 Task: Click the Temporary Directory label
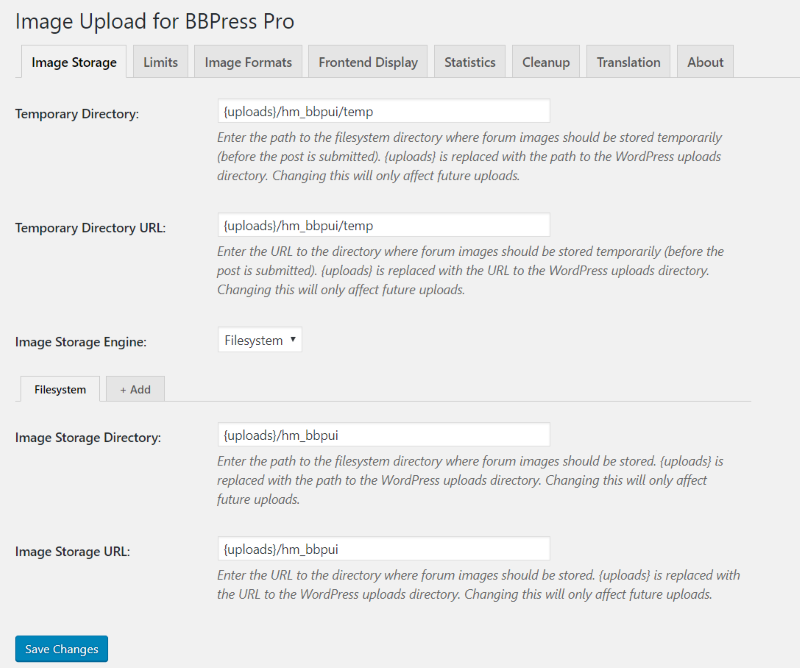tap(77, 114)
